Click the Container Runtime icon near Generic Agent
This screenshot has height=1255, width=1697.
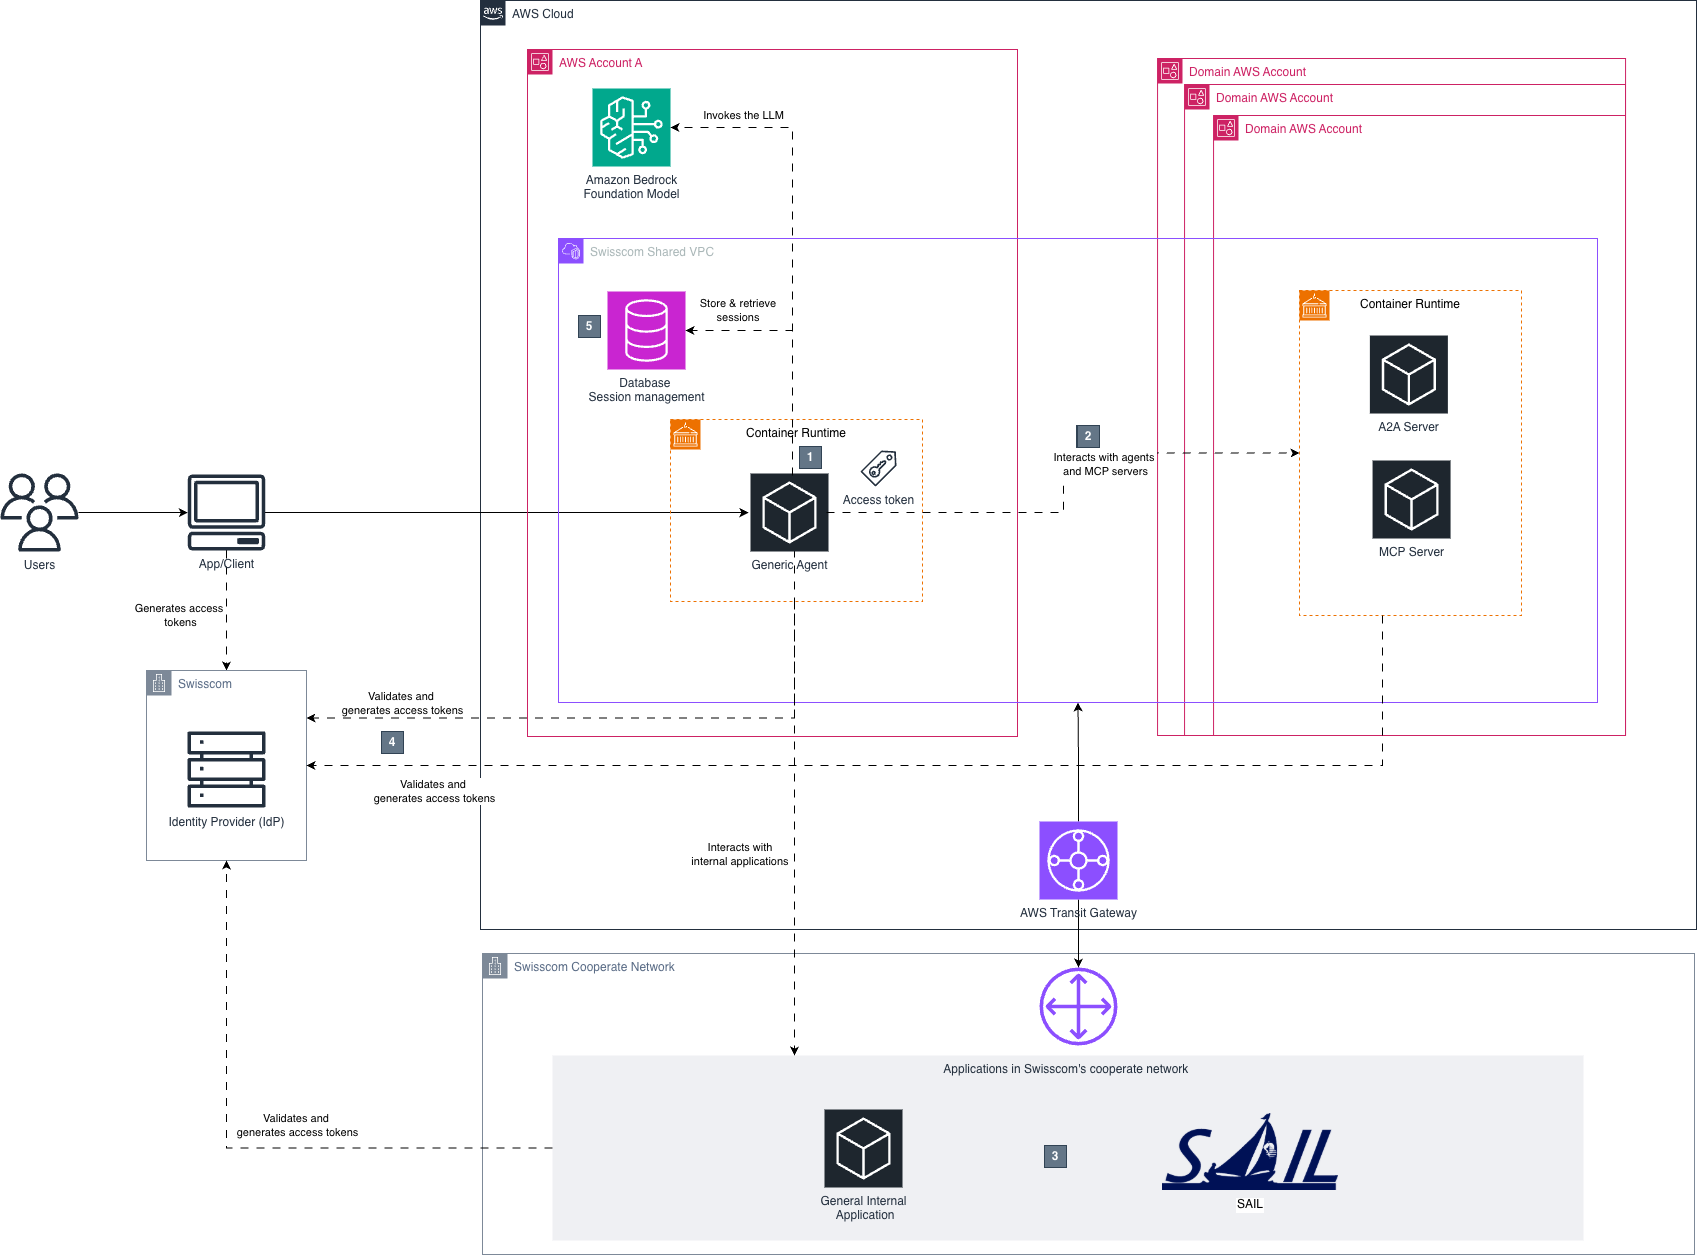(685, 433)
